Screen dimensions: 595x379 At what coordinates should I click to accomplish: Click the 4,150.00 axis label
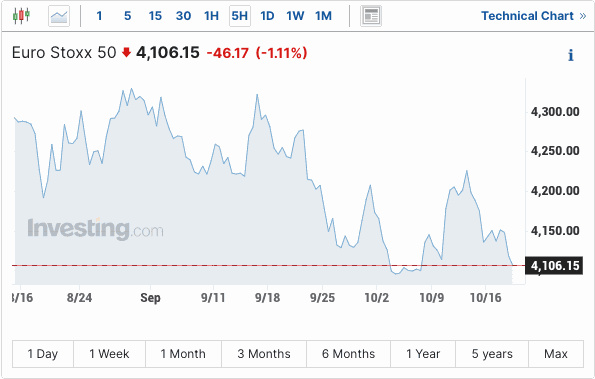[x=555, y=231]
